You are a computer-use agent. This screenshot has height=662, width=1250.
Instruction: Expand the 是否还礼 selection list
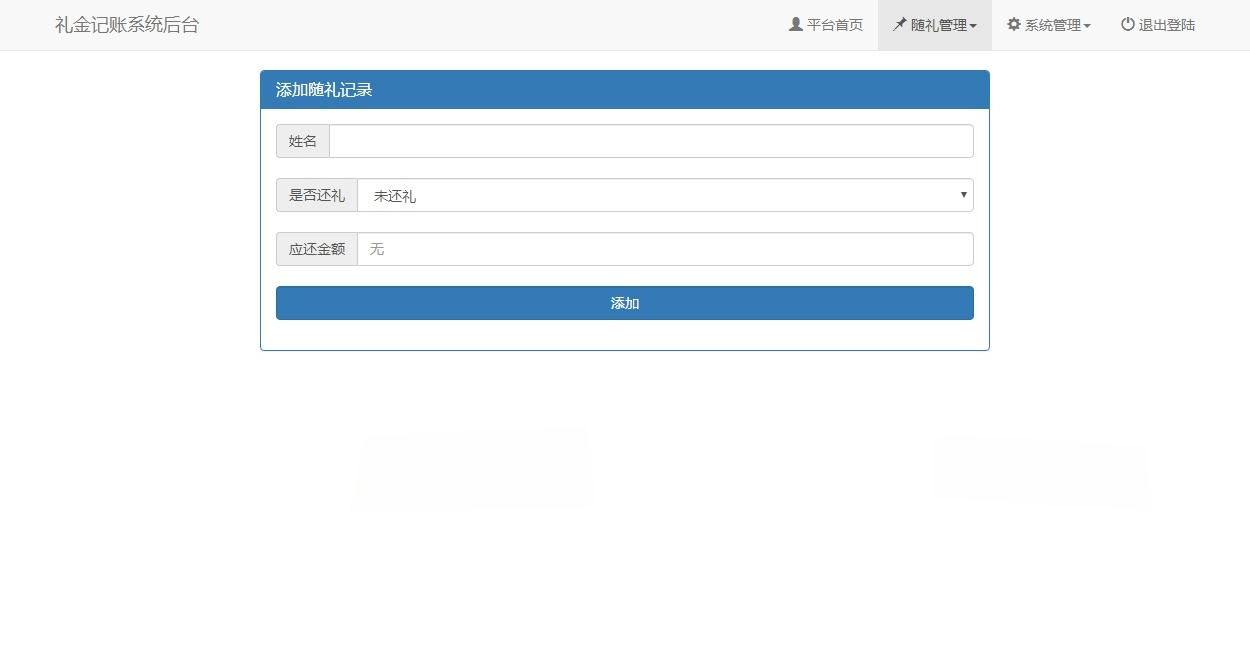(665, 194)
